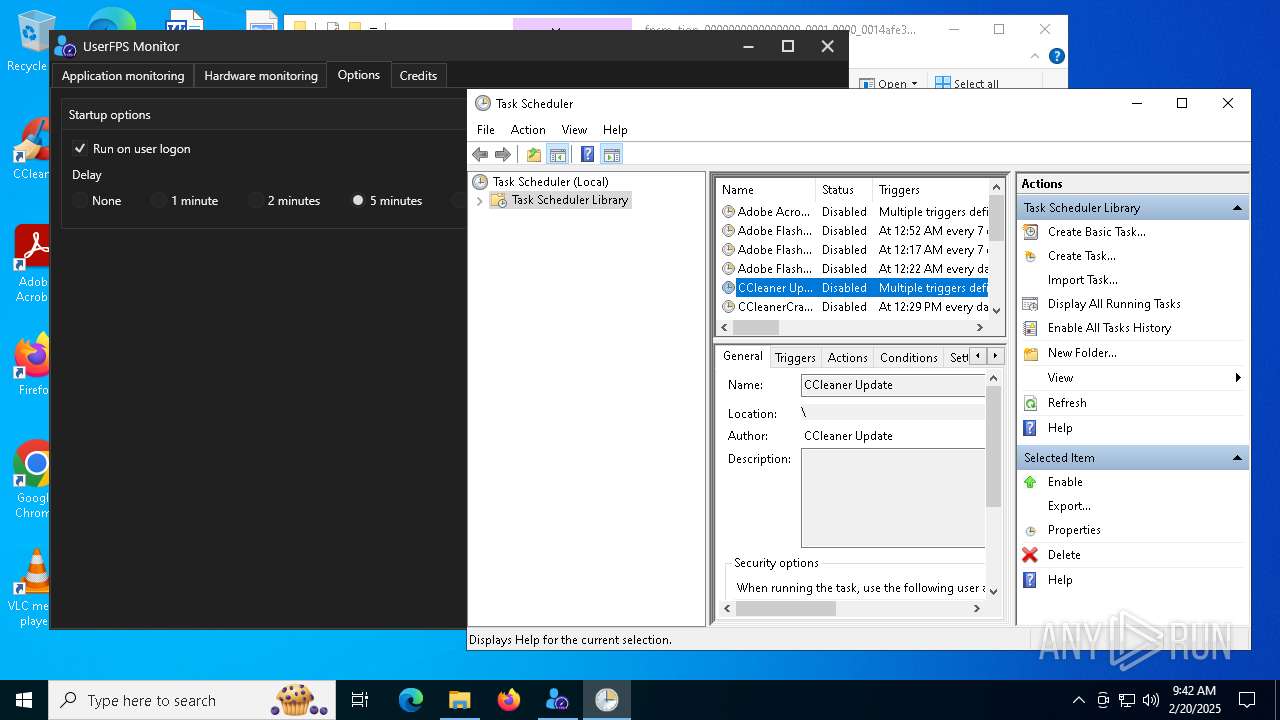
Task: Click Help icon under Selected Item
Action: [x=1030, y=580]
